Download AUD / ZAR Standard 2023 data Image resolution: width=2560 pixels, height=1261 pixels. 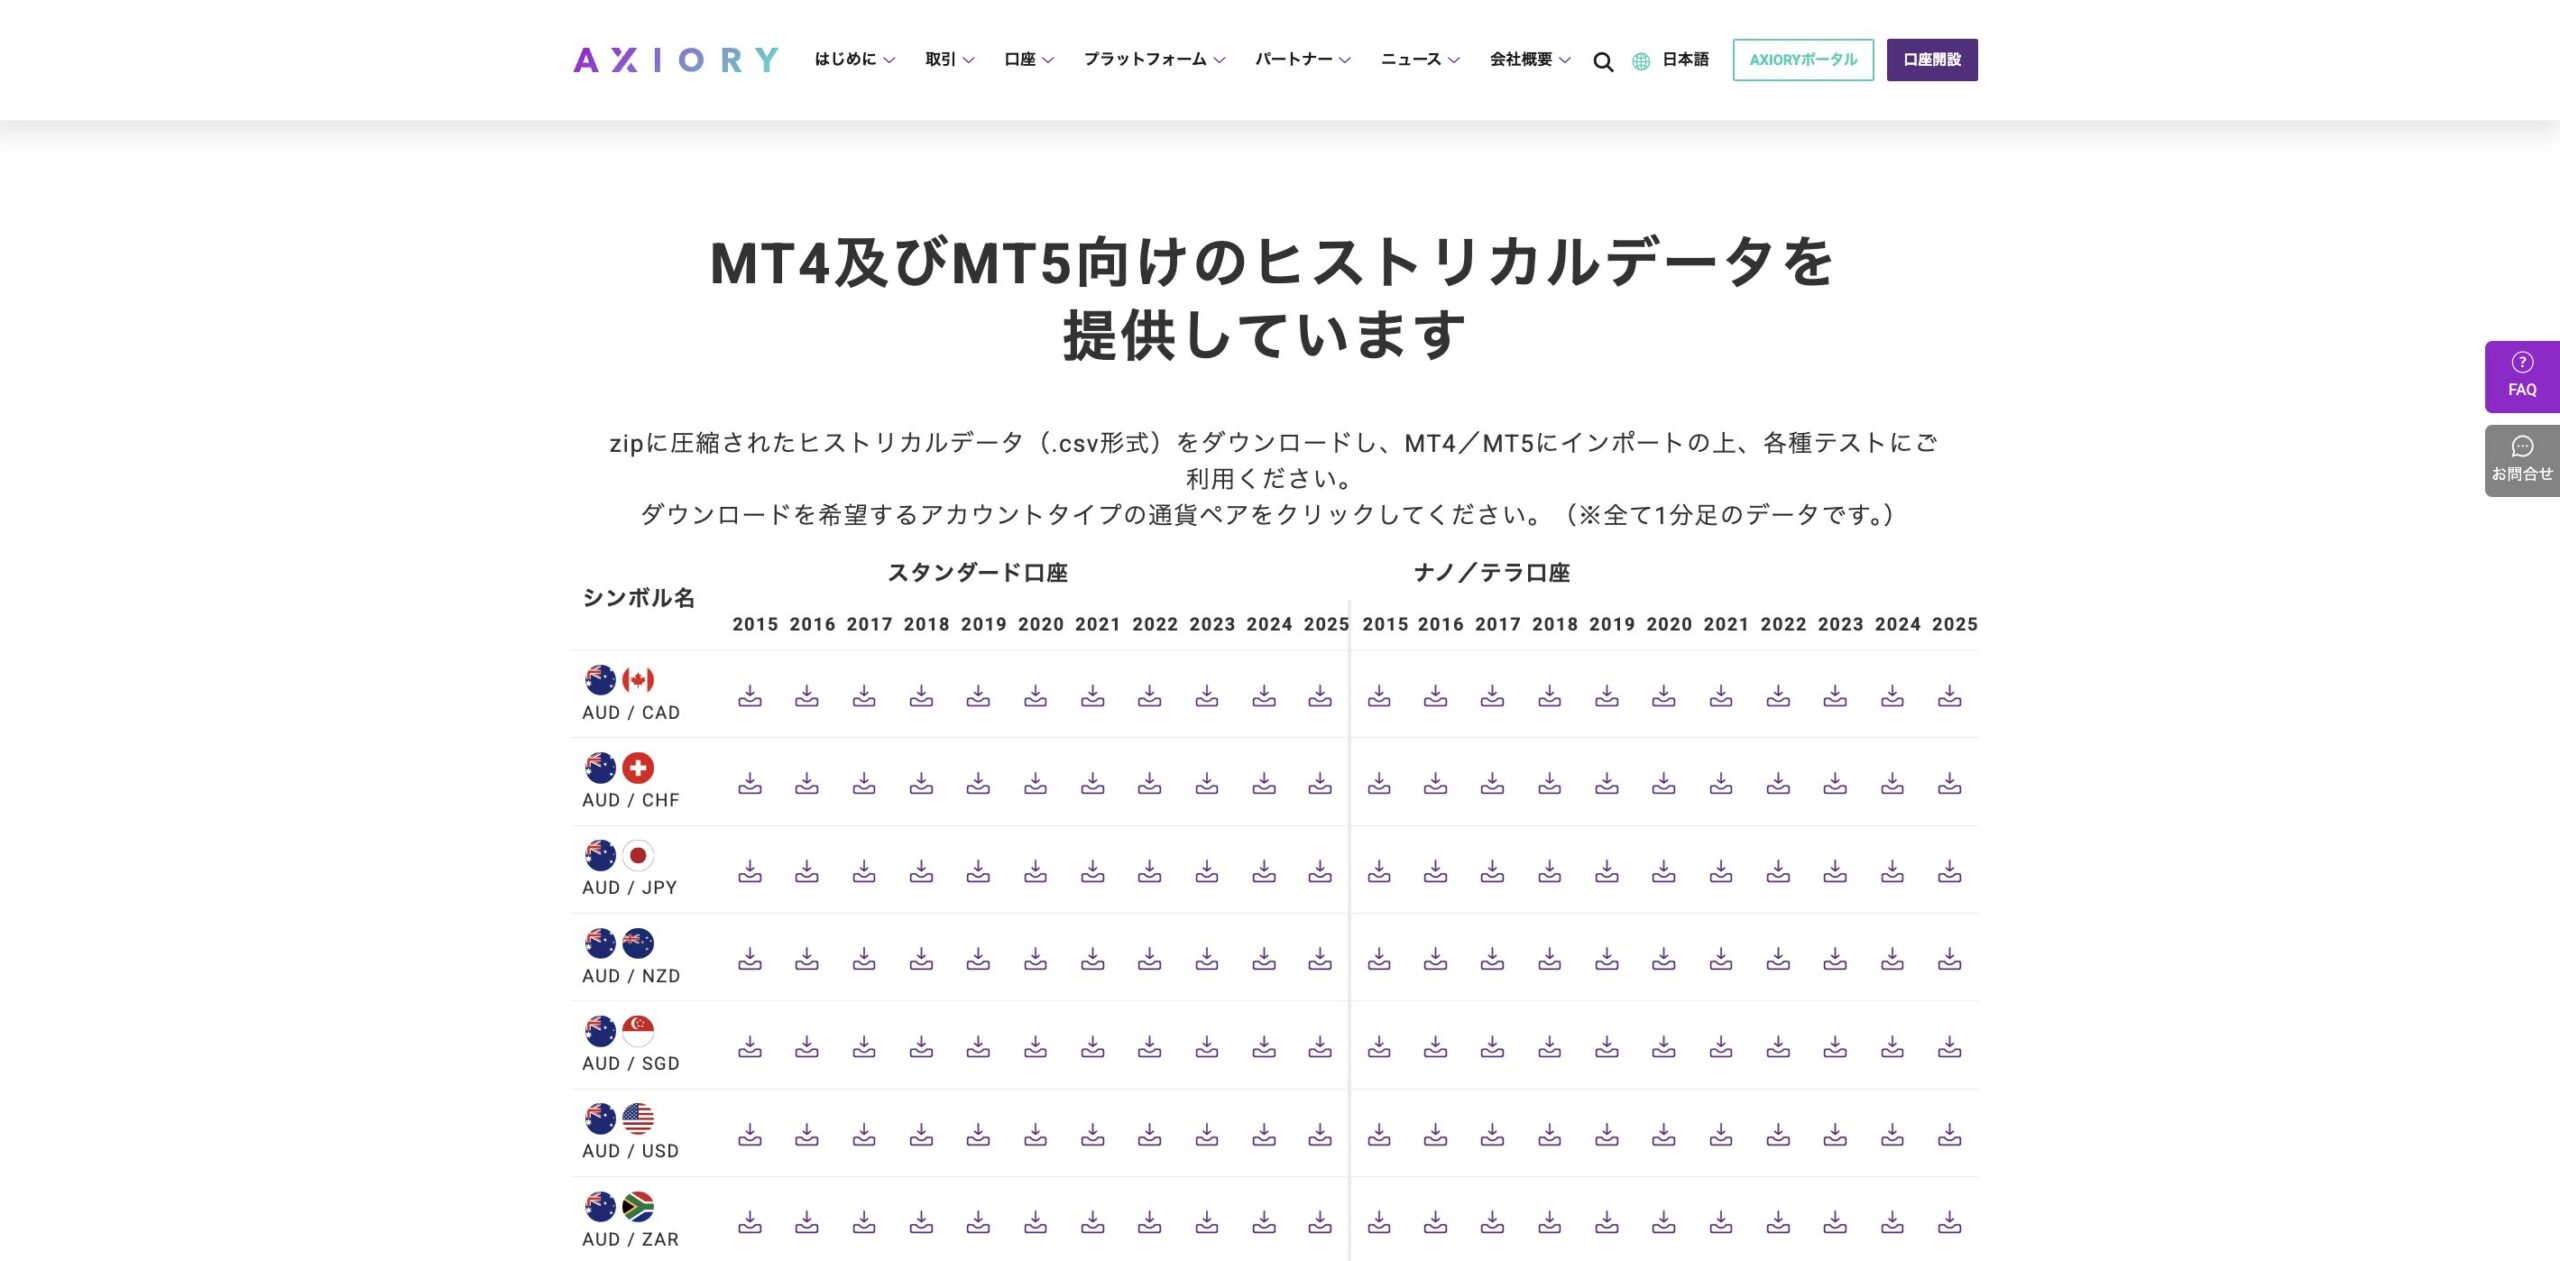point(1207,1222)
